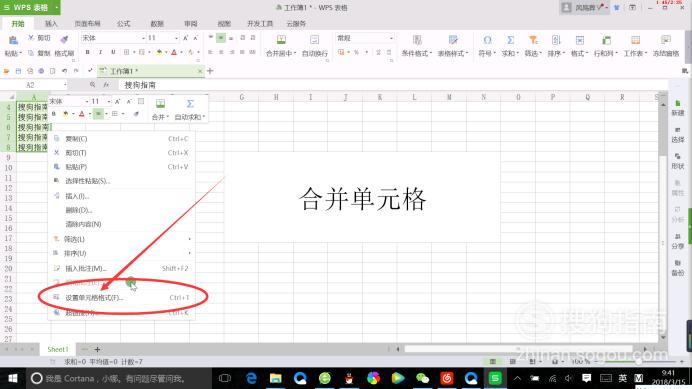Select the Sheet1 sheet tab
The height and width of the screenshot is (389, 692).
(58, 349)
